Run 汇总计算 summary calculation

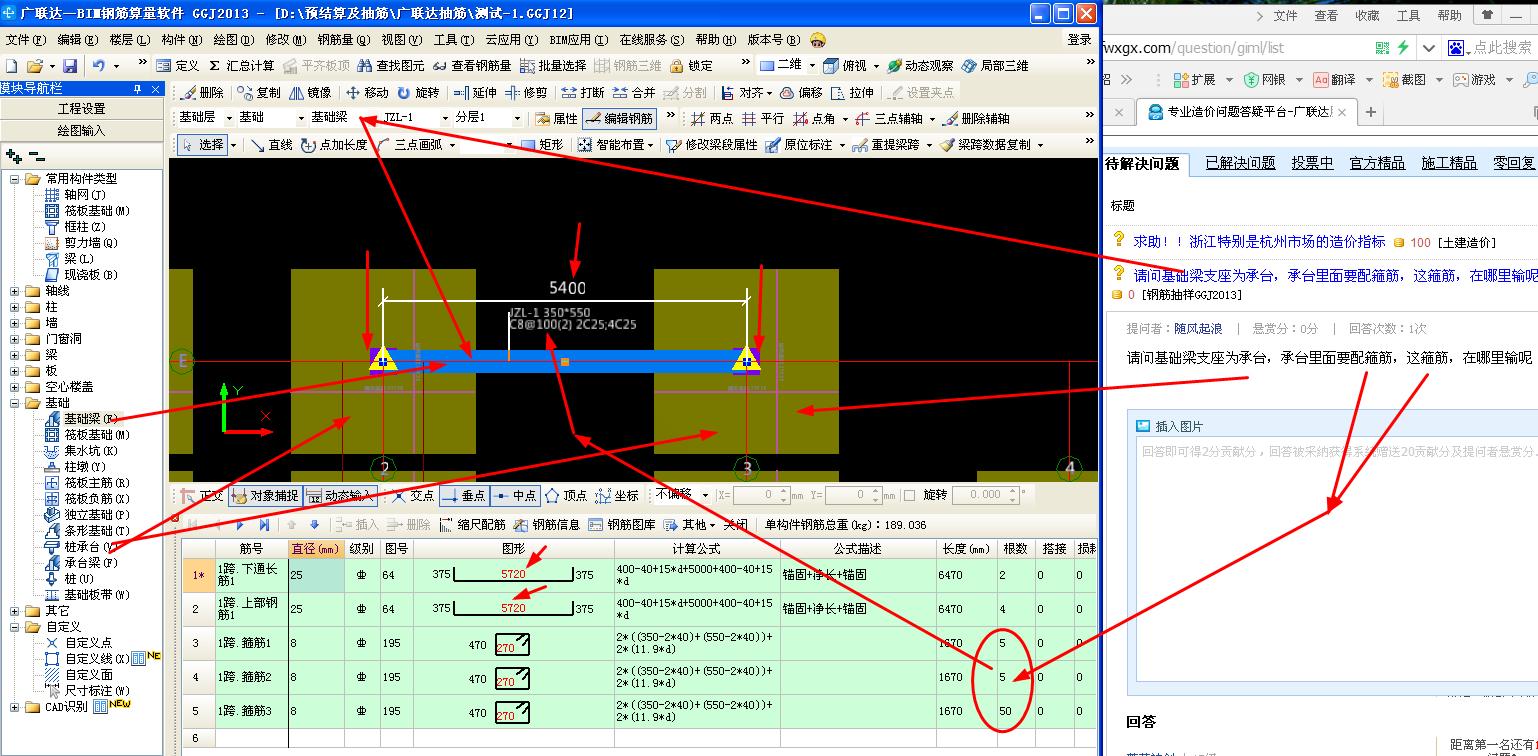[x=241, y=65]
